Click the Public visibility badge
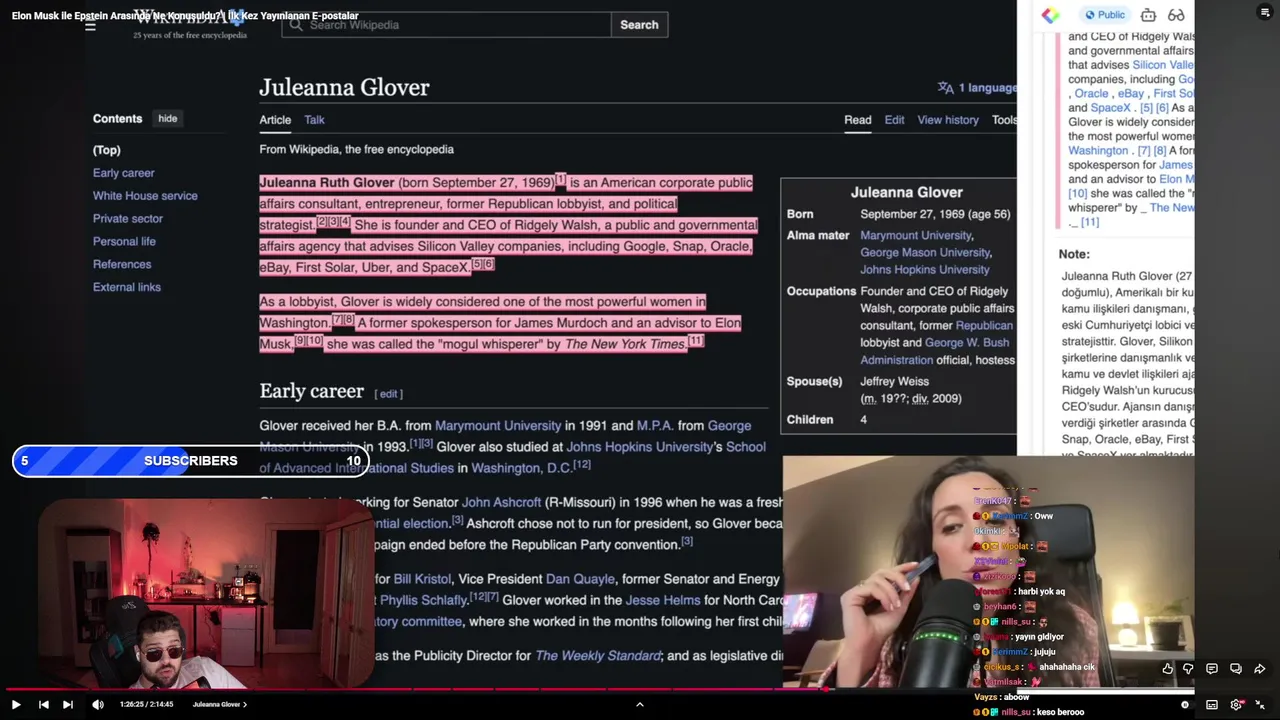 point(1105,15)
